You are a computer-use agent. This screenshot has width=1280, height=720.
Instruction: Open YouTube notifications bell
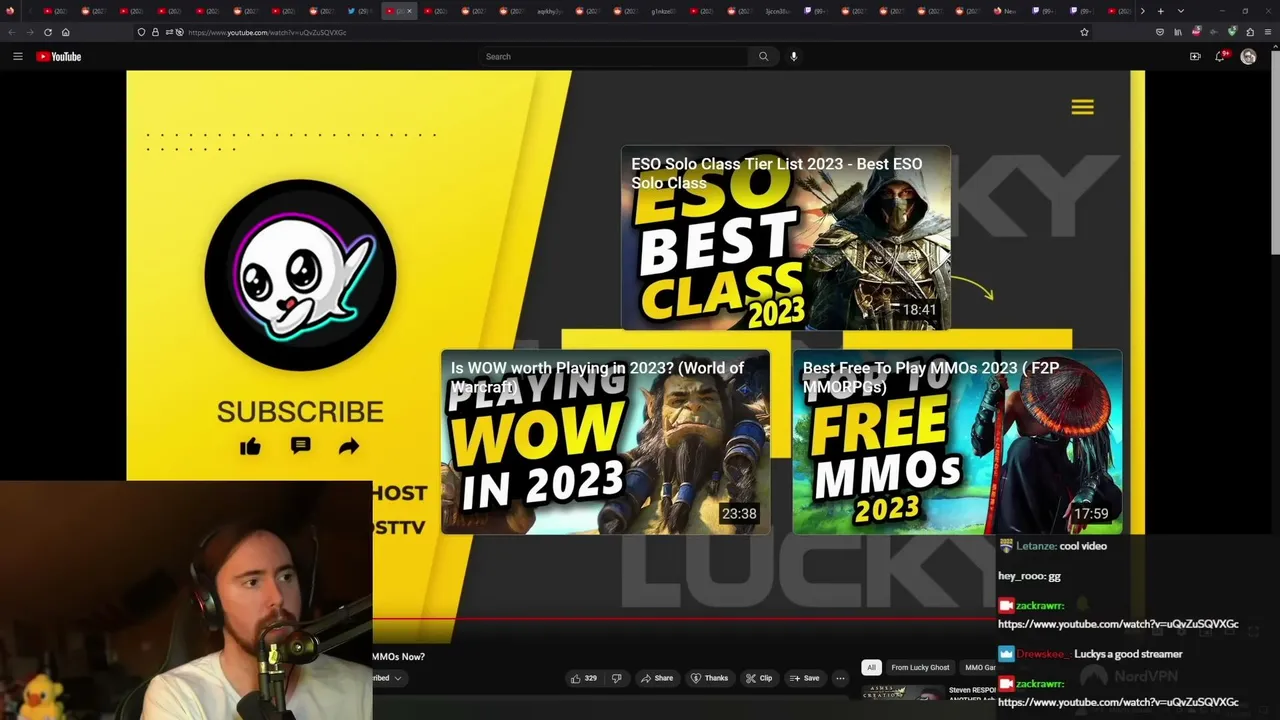(1220, 56)
